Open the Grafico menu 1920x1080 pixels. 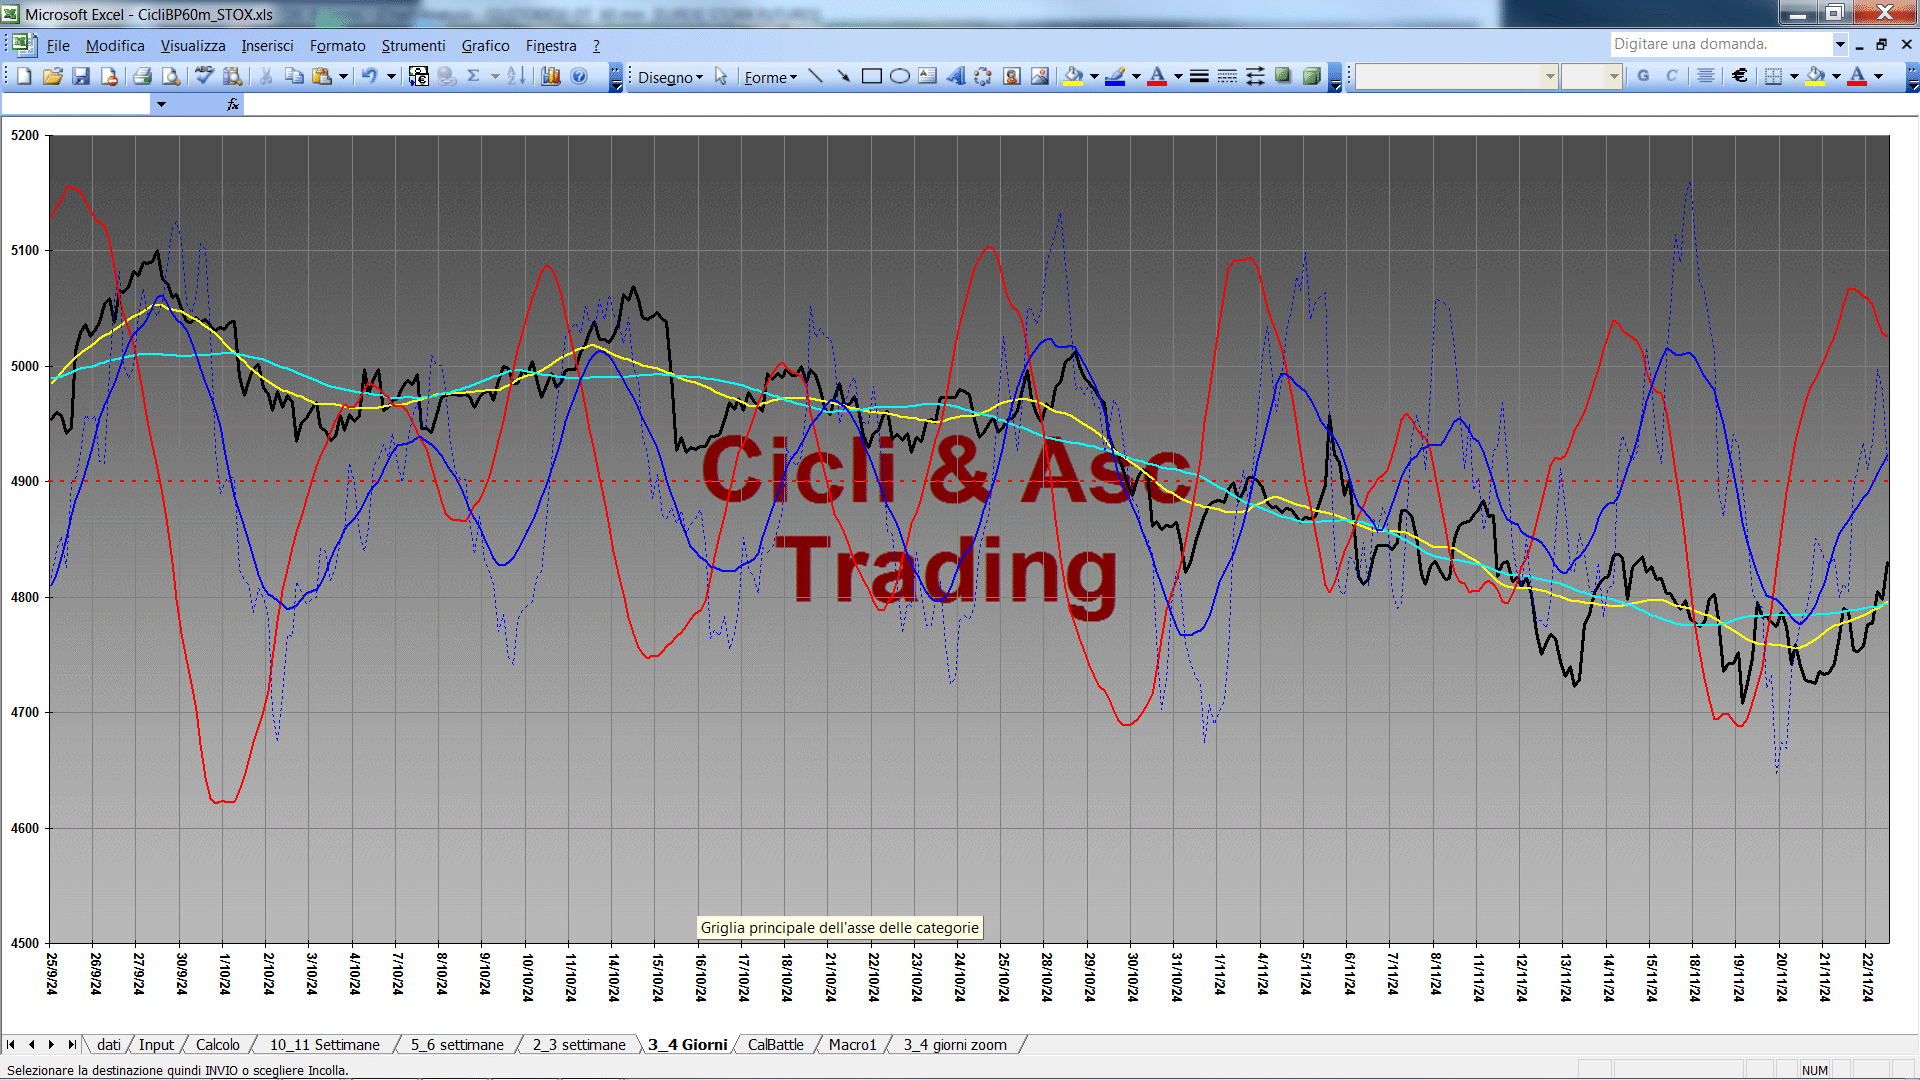[x=485, y=46]
